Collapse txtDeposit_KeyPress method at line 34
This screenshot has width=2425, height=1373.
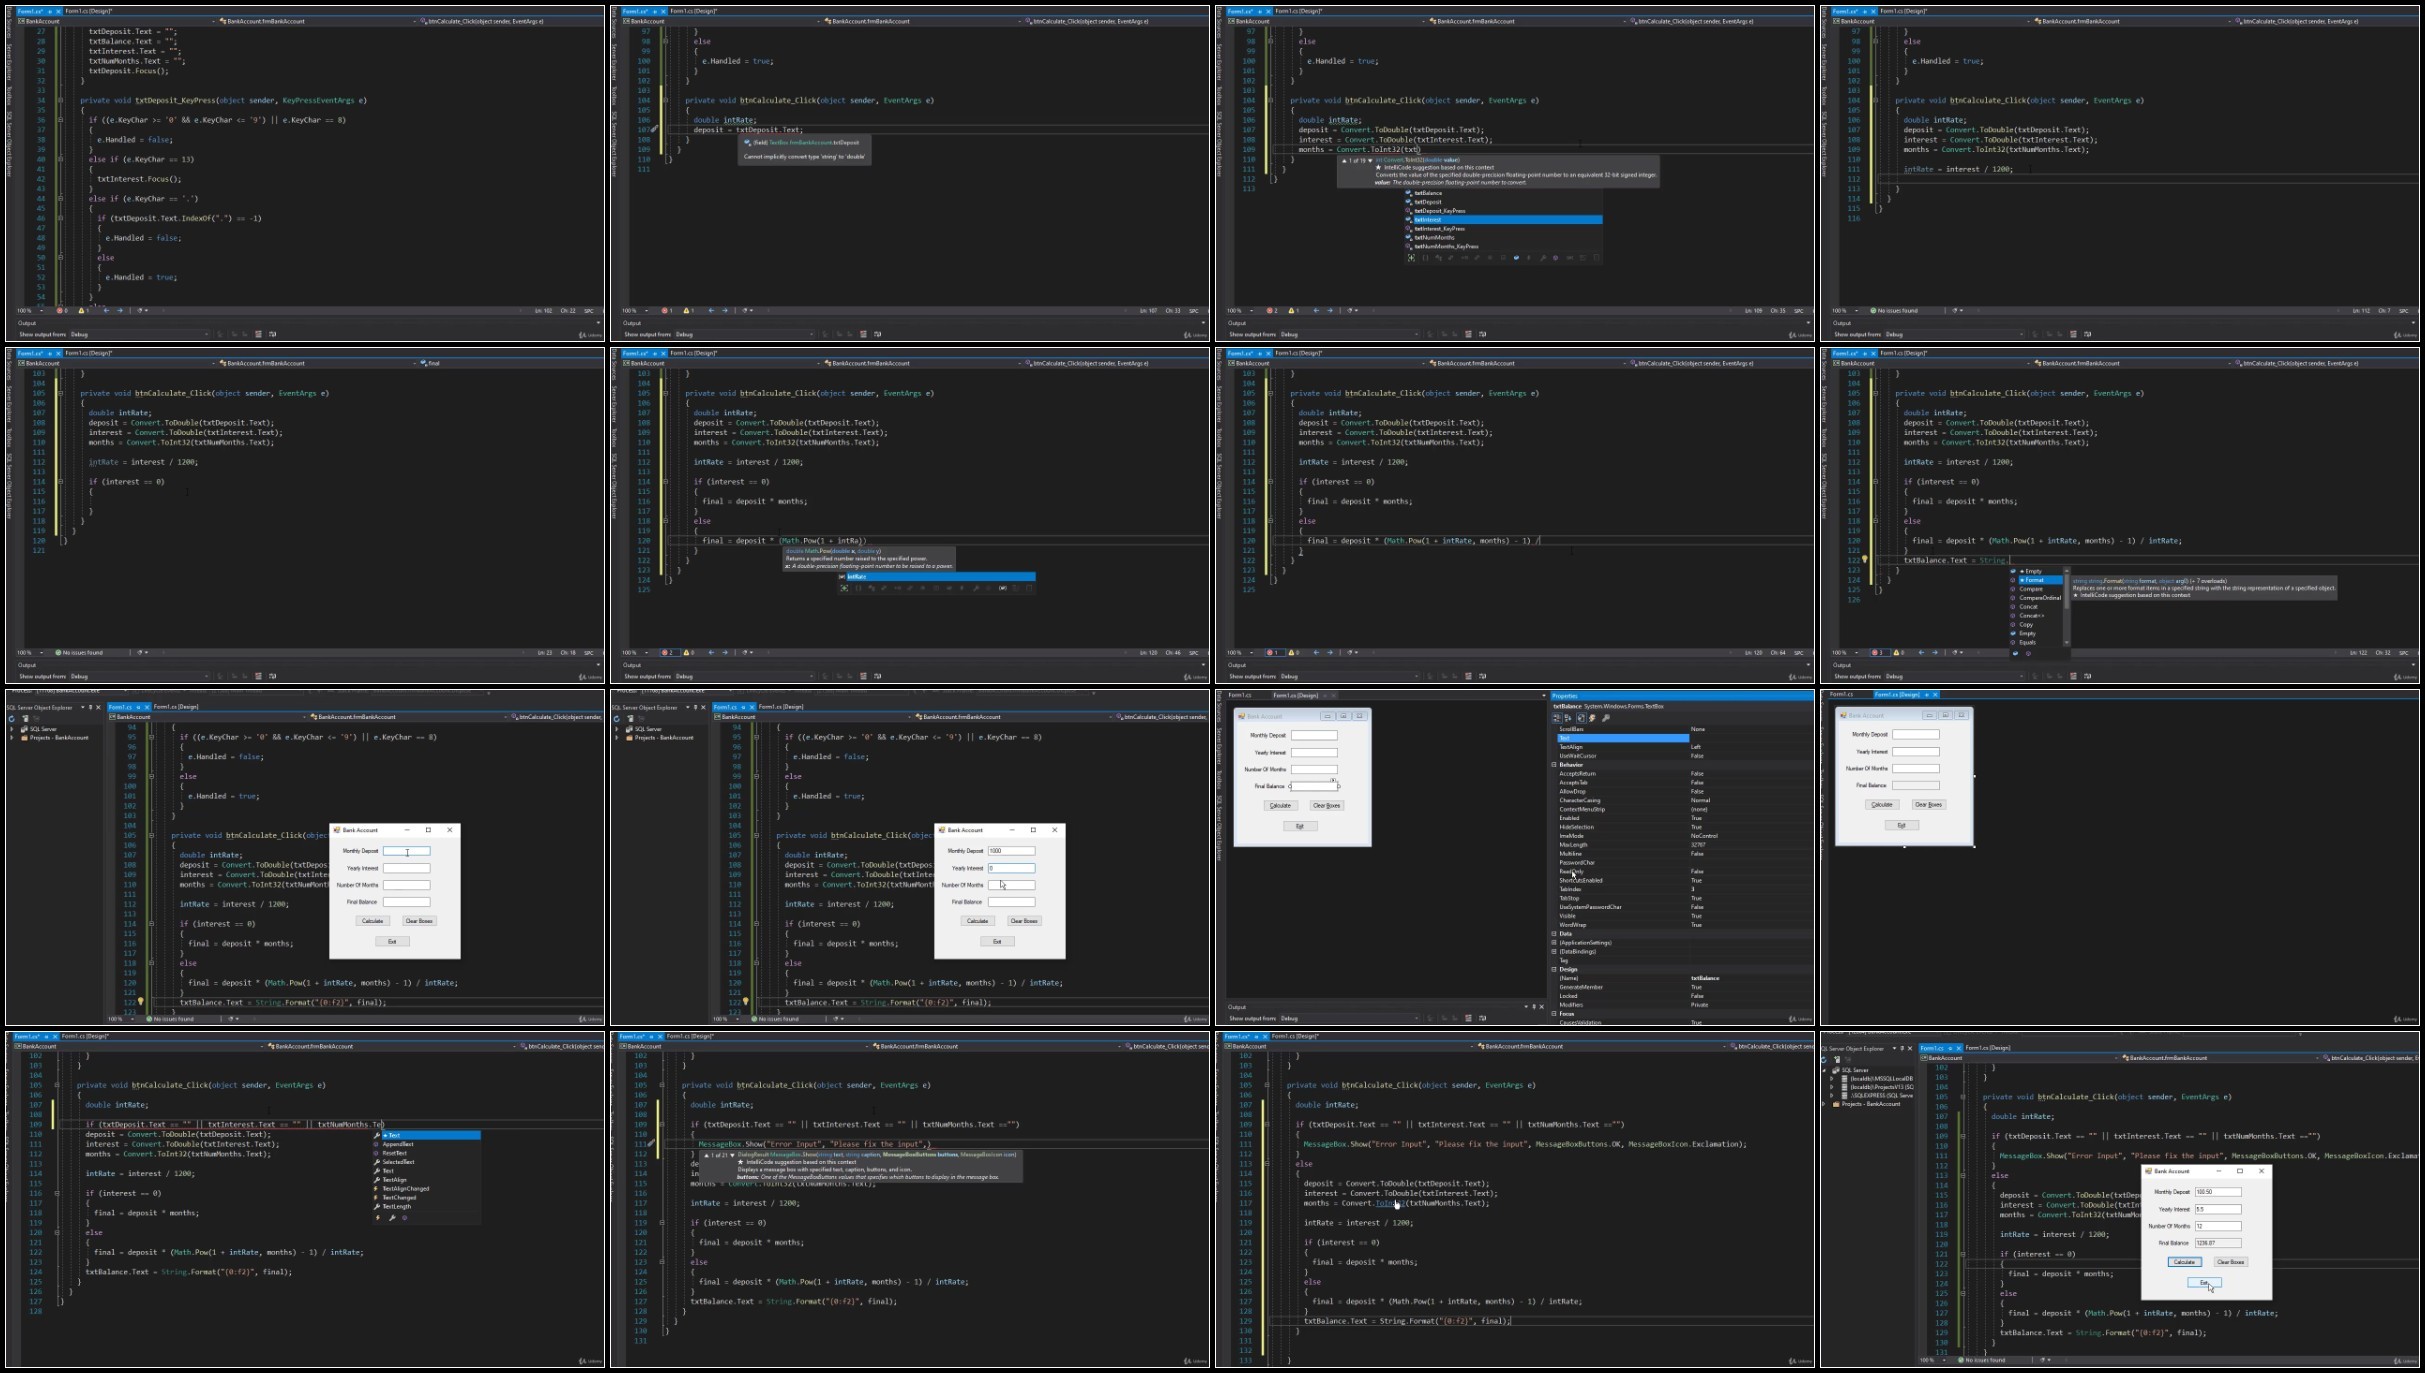pos(60,100)
